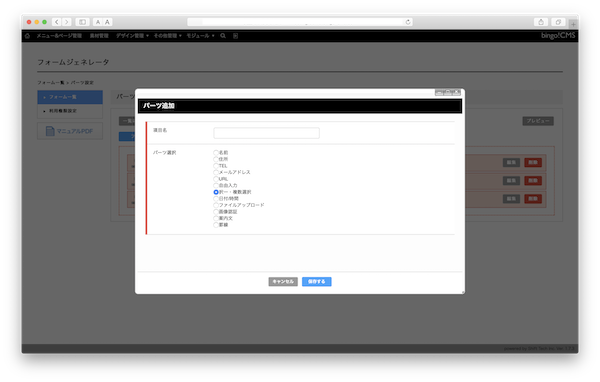Image resolution: width=600 pixels, height=382 pixels.
Task: Choose the ファイルアップロード radio option
Action: (x=216, y=205)
